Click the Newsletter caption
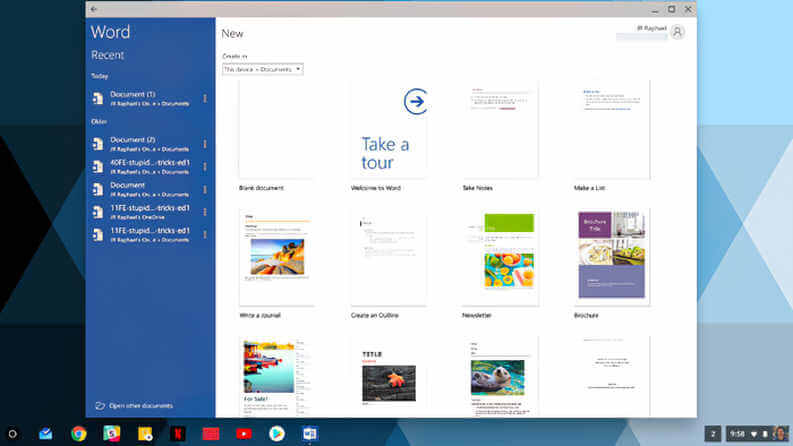 (x=476, y=315)
